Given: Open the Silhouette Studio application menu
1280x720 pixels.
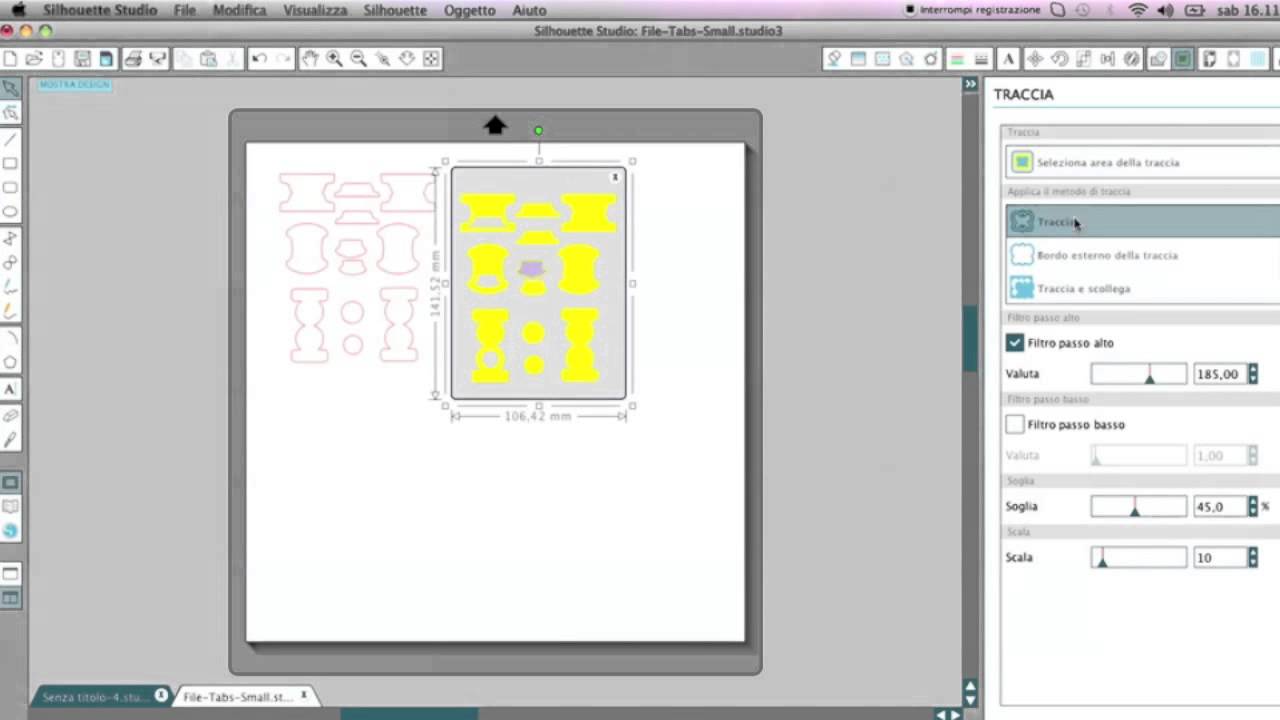Looking at the screenshot, I should coord(100,10).
